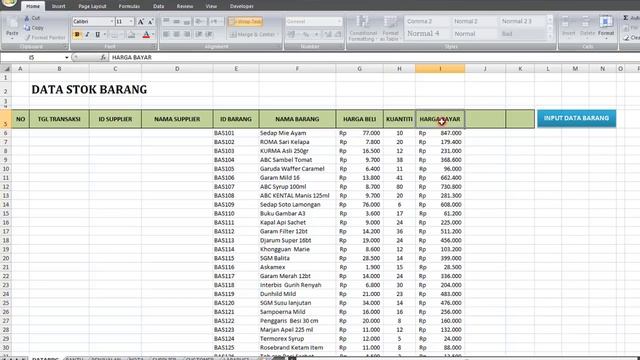Screen dimensions: 640x360
Task: Apply the Comma 2 cell style
Action: pyautogui.click(x=427, y=21)
